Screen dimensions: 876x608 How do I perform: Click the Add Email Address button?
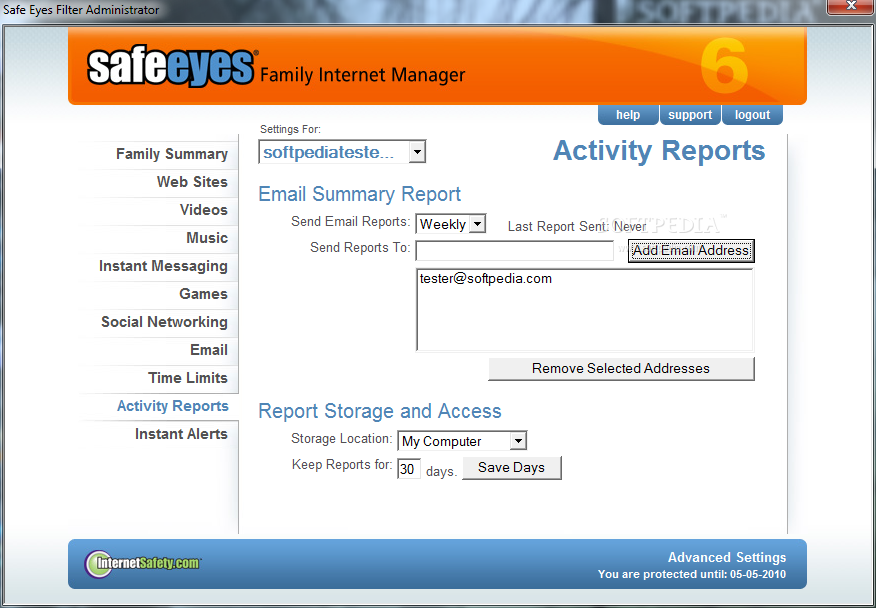point(691,250)
